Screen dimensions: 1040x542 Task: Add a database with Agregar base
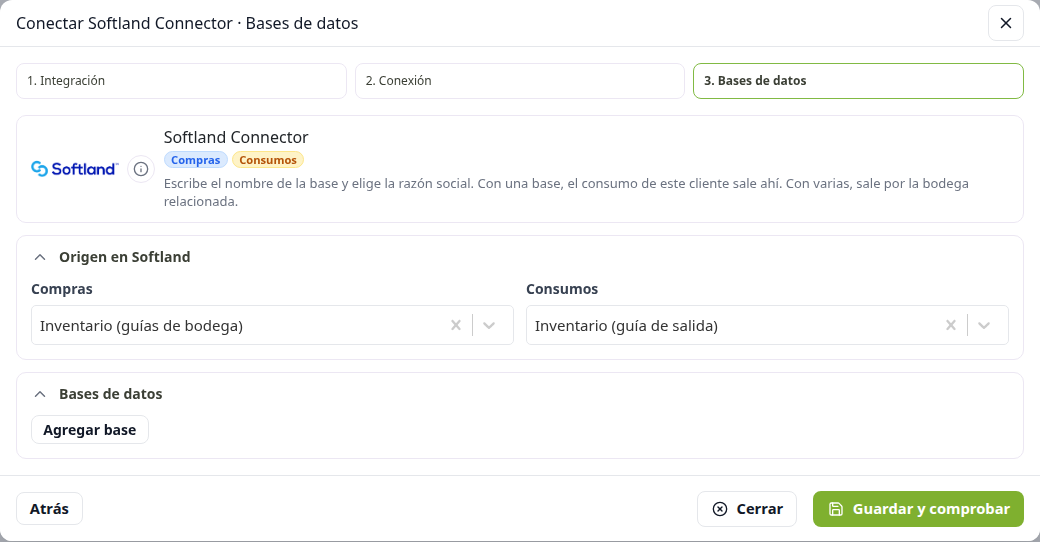point(90,430)
